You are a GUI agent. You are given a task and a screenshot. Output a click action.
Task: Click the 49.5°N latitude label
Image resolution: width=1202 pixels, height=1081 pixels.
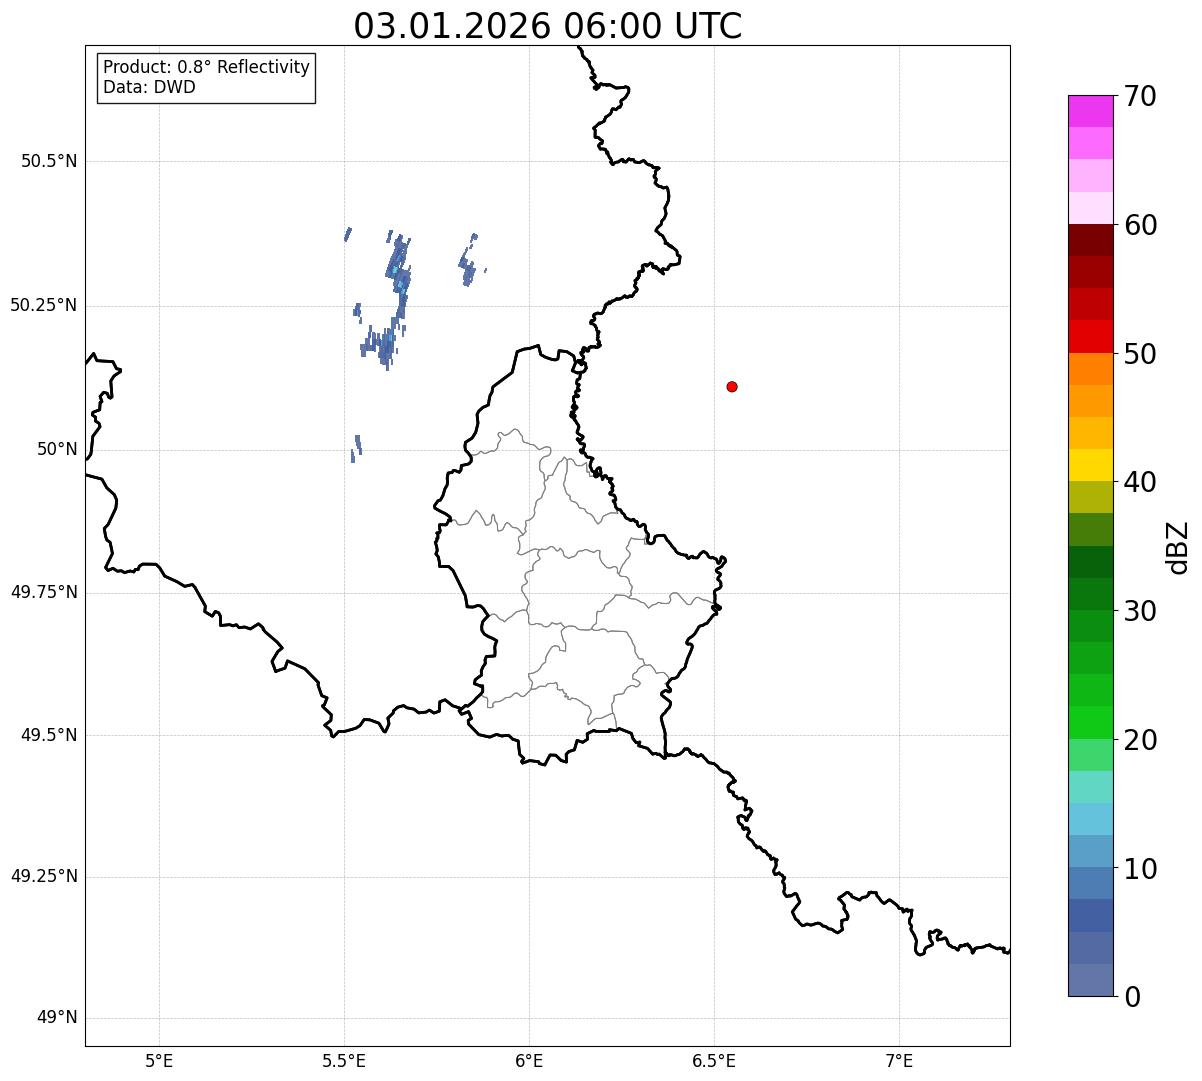49,735
